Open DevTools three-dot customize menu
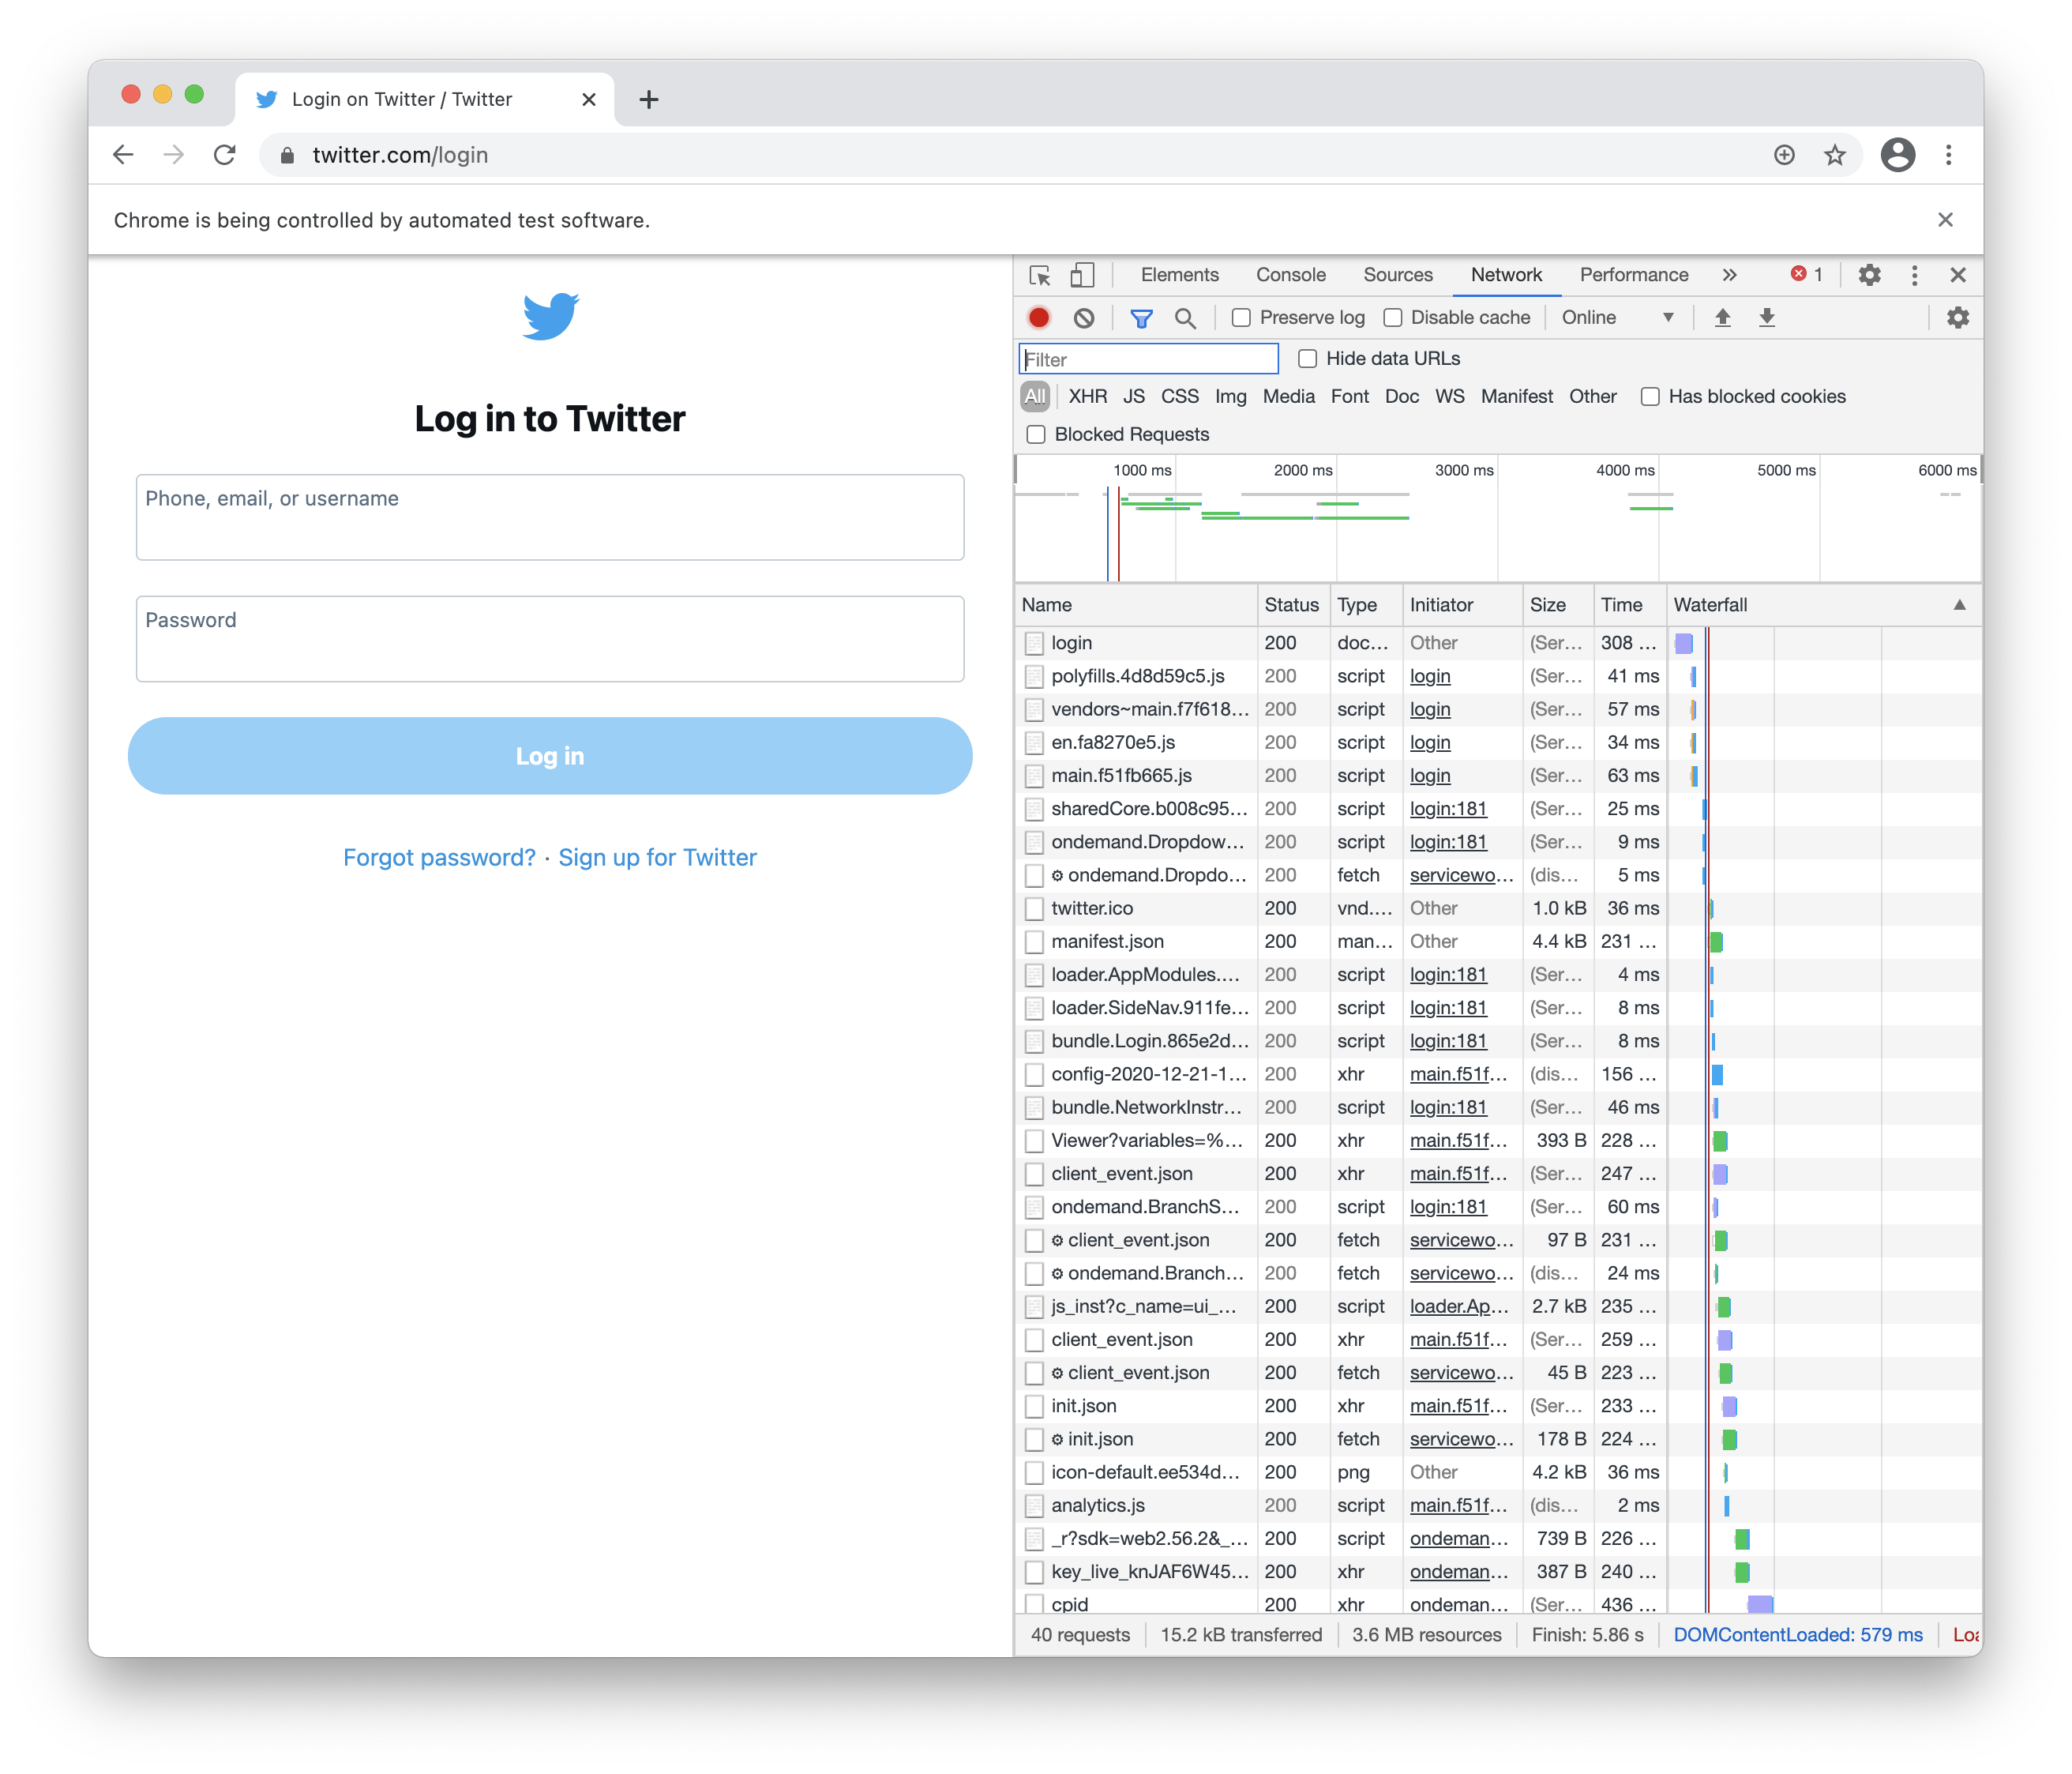The height and width of the screenshot is (1774, 2072). tap(1914, 275)
